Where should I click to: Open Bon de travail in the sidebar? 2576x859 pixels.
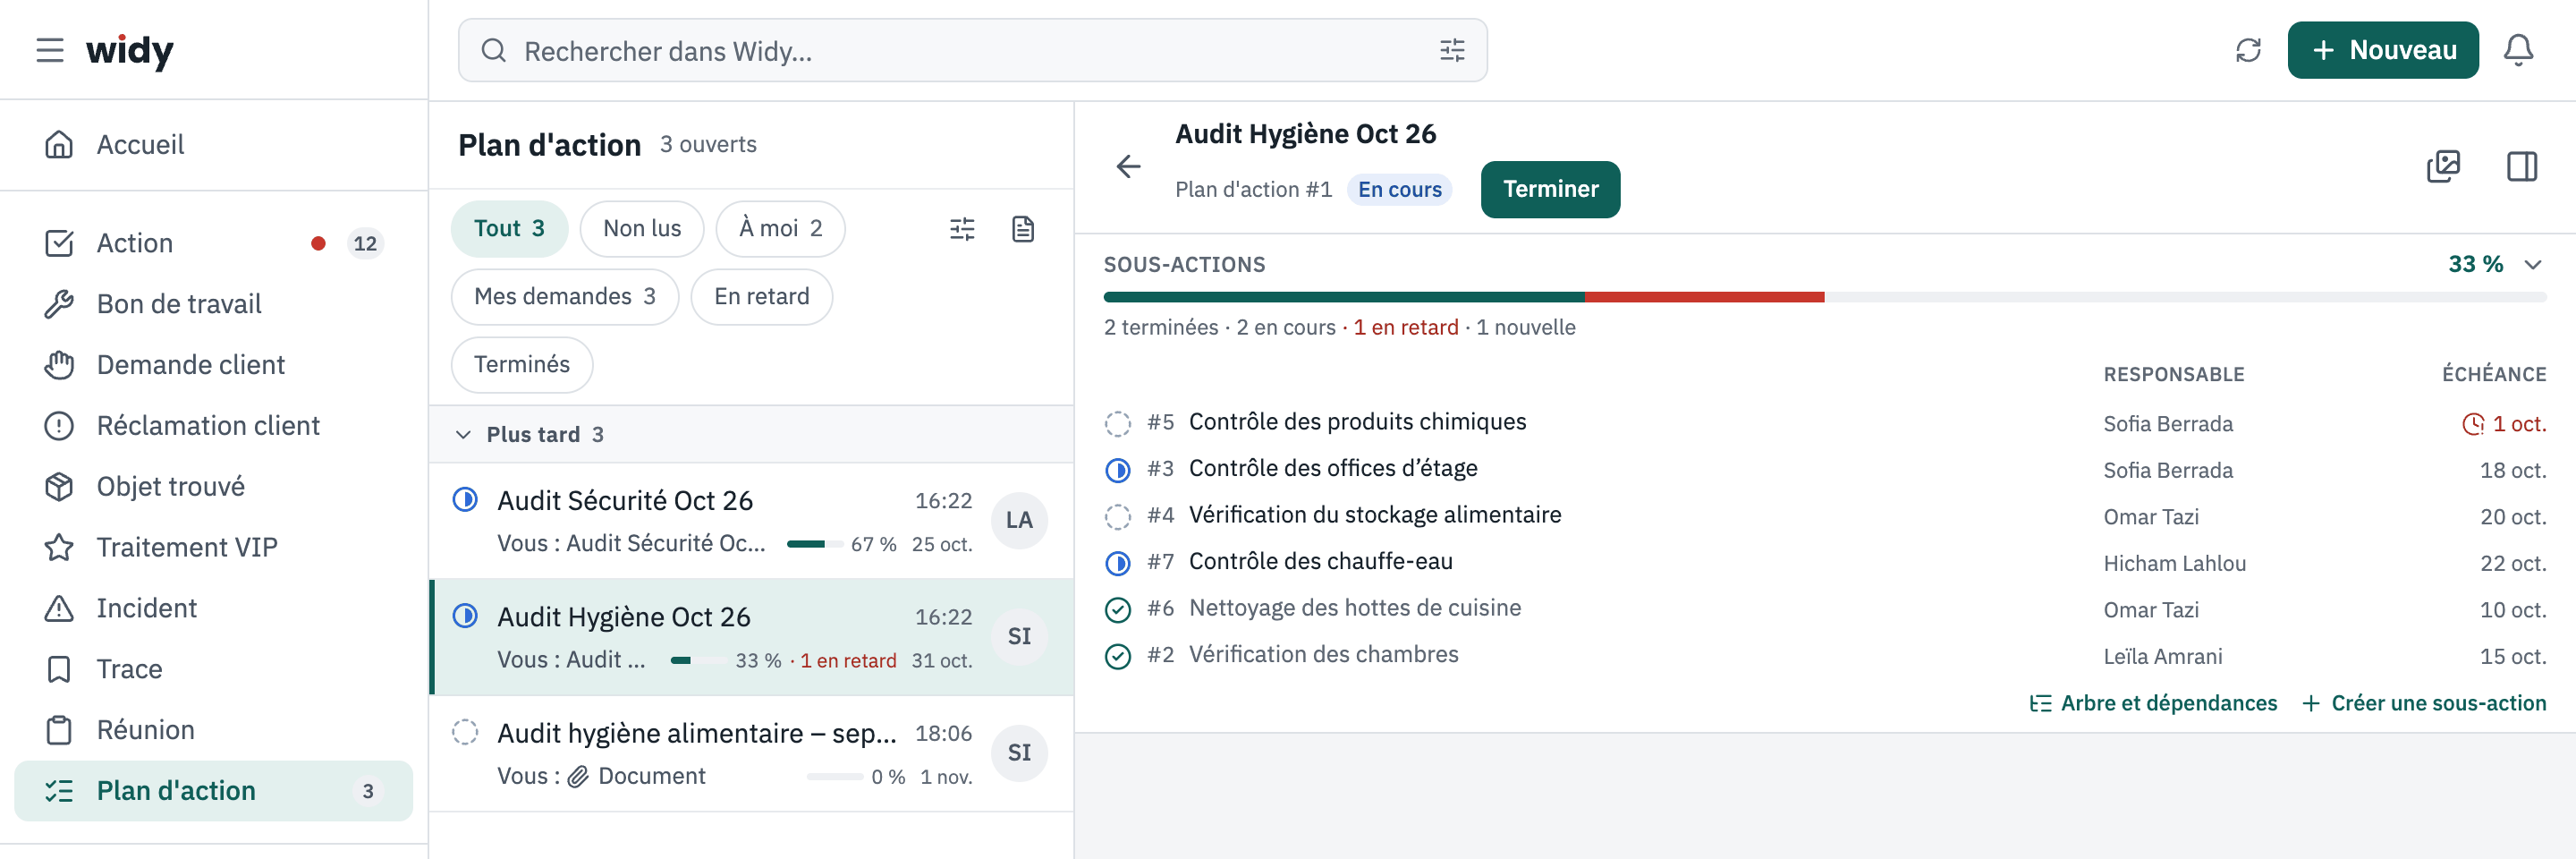click(214, 304)
